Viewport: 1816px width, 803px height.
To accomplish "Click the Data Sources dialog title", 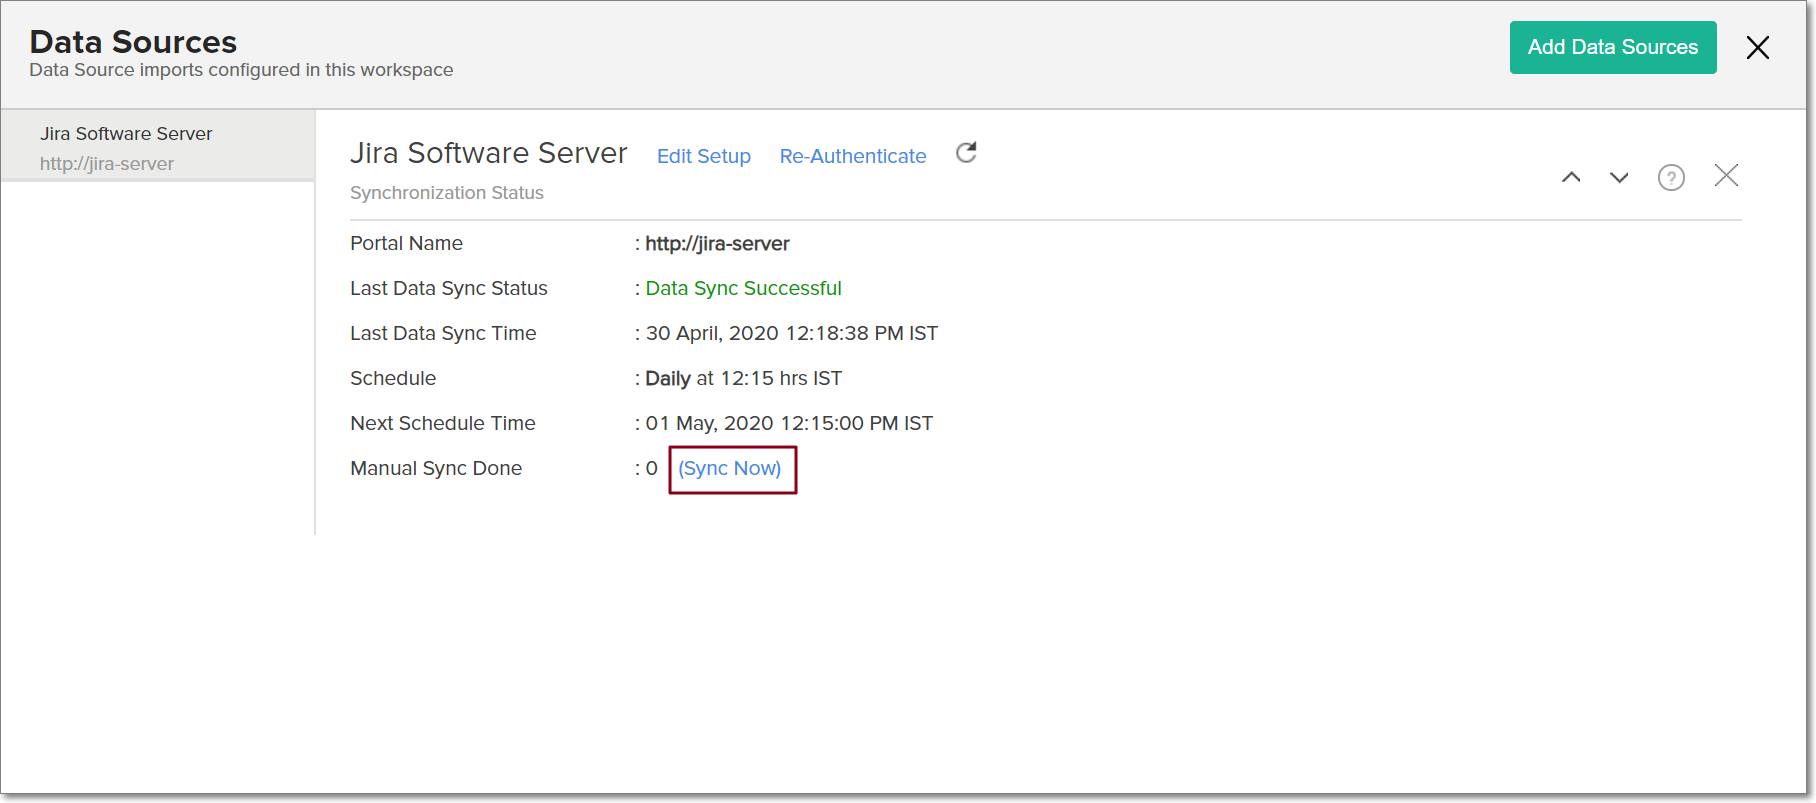I will click(x=133, y=42).
